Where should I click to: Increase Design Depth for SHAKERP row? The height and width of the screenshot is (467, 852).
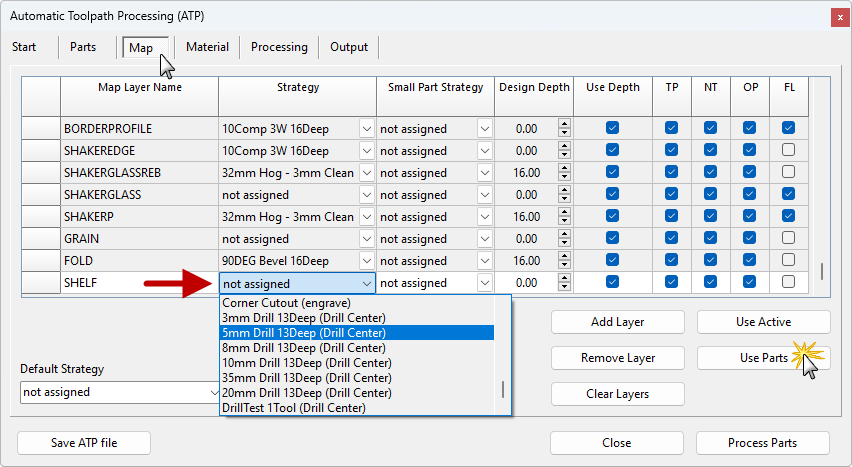(x=564, y=212)
